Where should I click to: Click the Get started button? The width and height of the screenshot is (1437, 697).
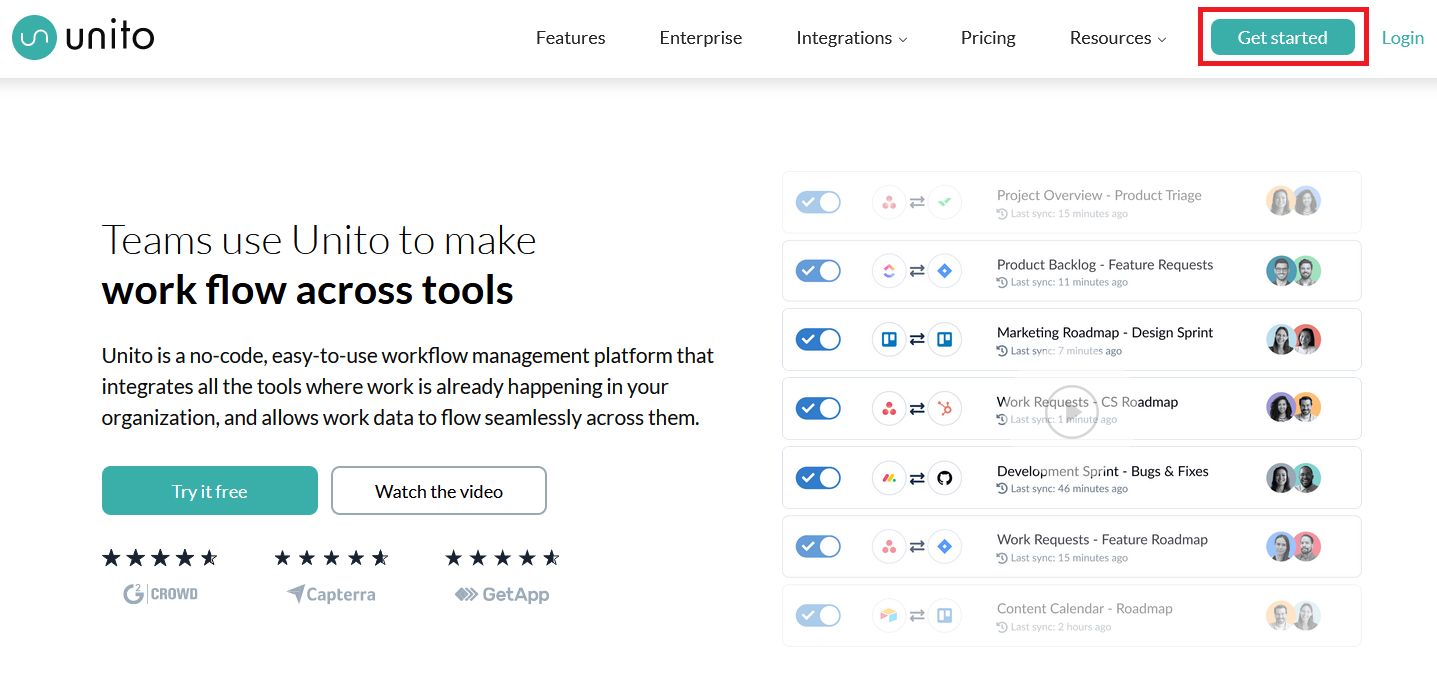1283,37
